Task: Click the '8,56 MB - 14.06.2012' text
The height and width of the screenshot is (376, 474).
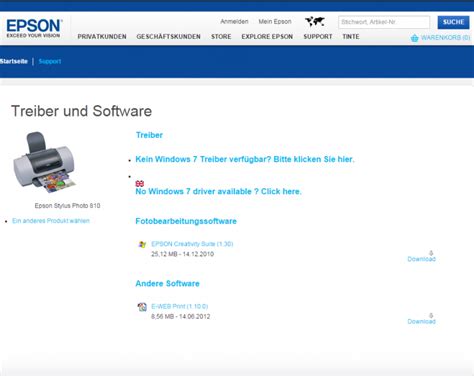Action: 181,317
